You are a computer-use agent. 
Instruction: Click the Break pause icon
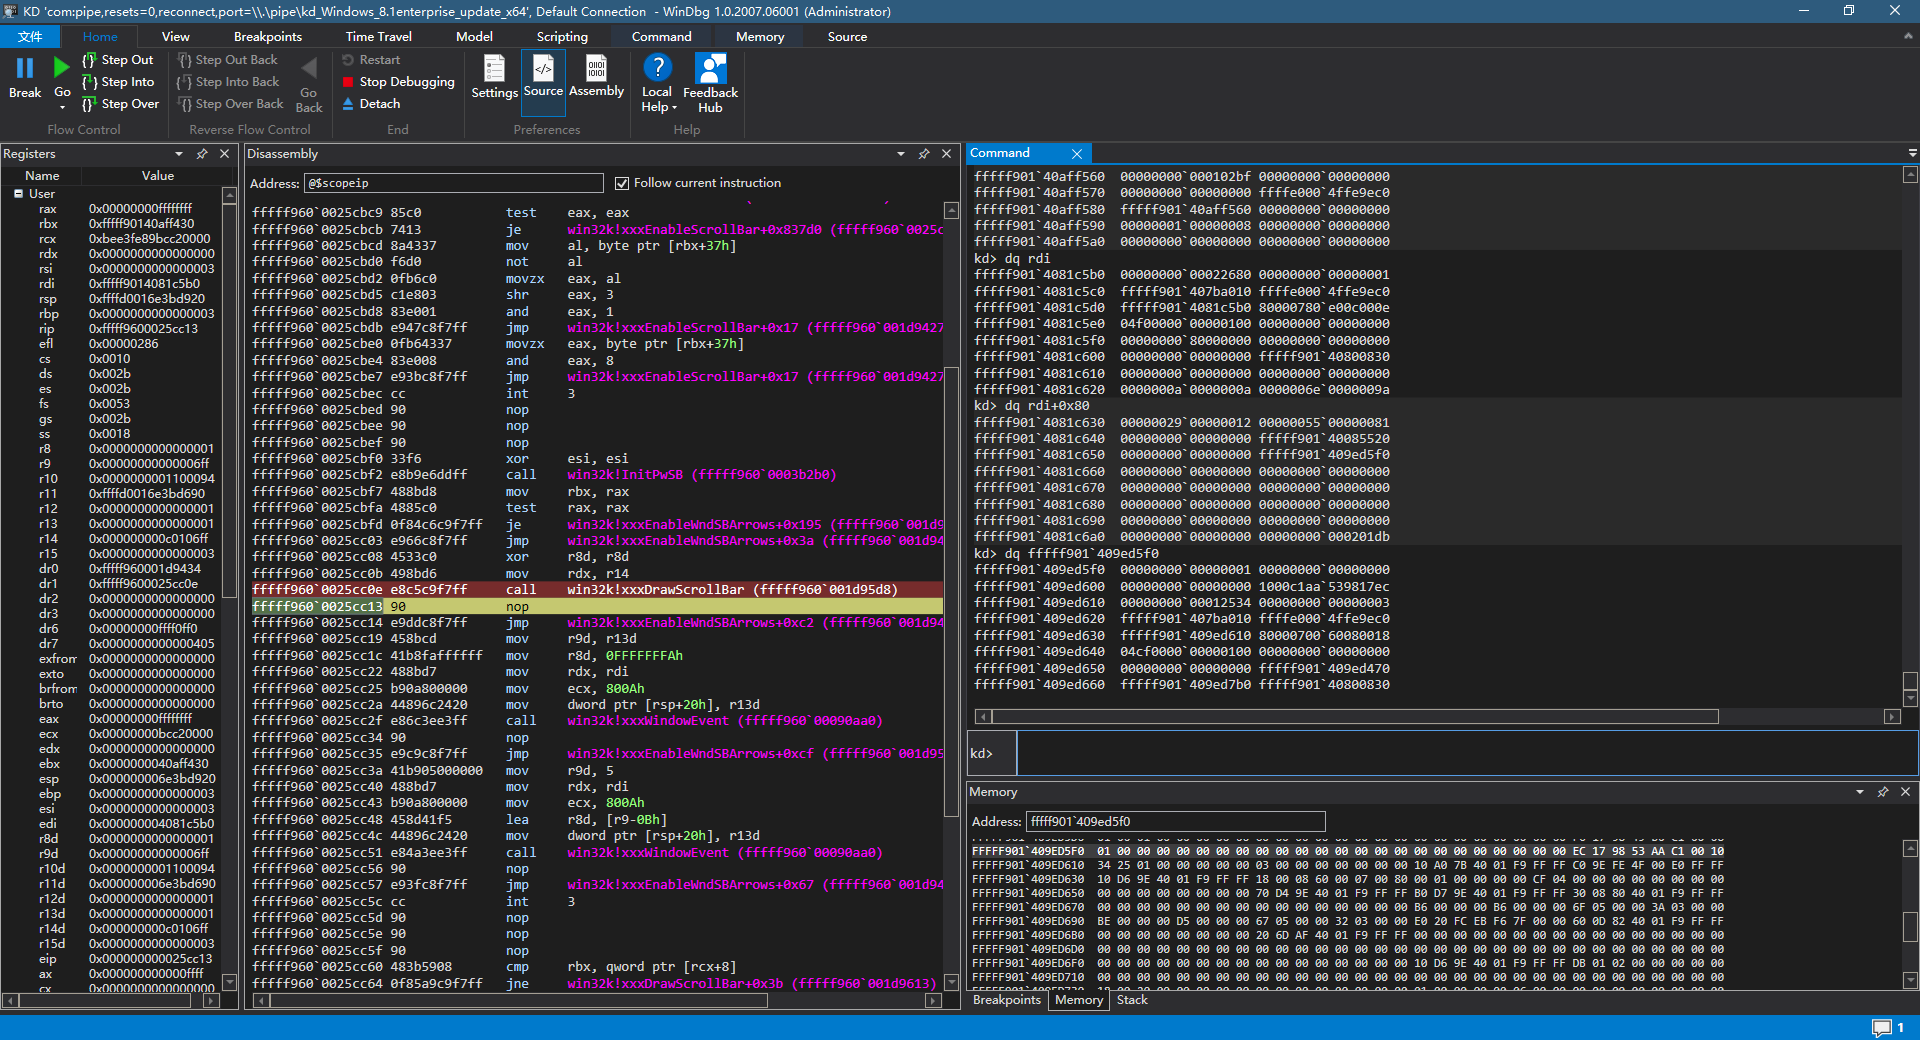point(25,67)
